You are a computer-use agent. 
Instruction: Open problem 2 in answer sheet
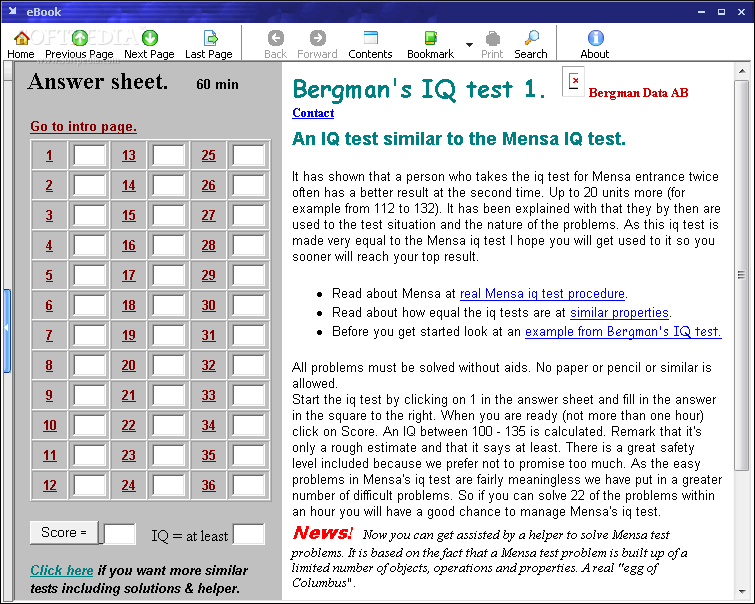click(49, 185)
